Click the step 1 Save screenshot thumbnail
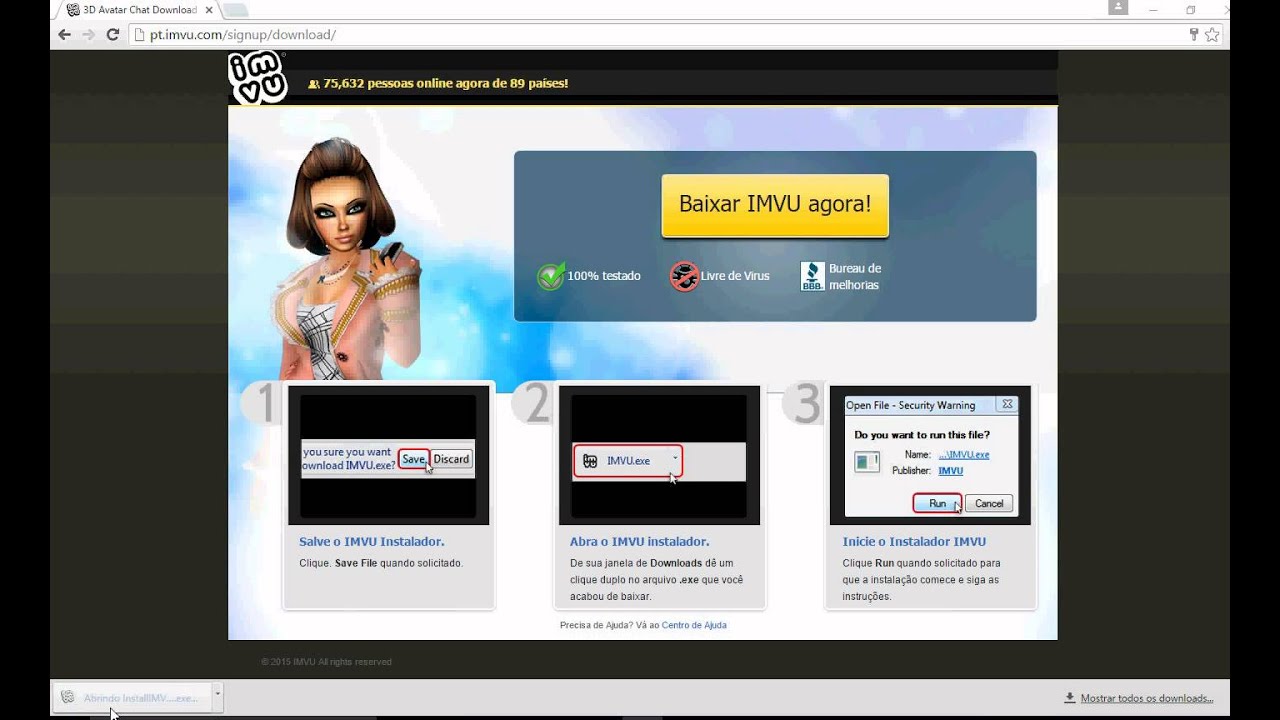 coord(388,455)
